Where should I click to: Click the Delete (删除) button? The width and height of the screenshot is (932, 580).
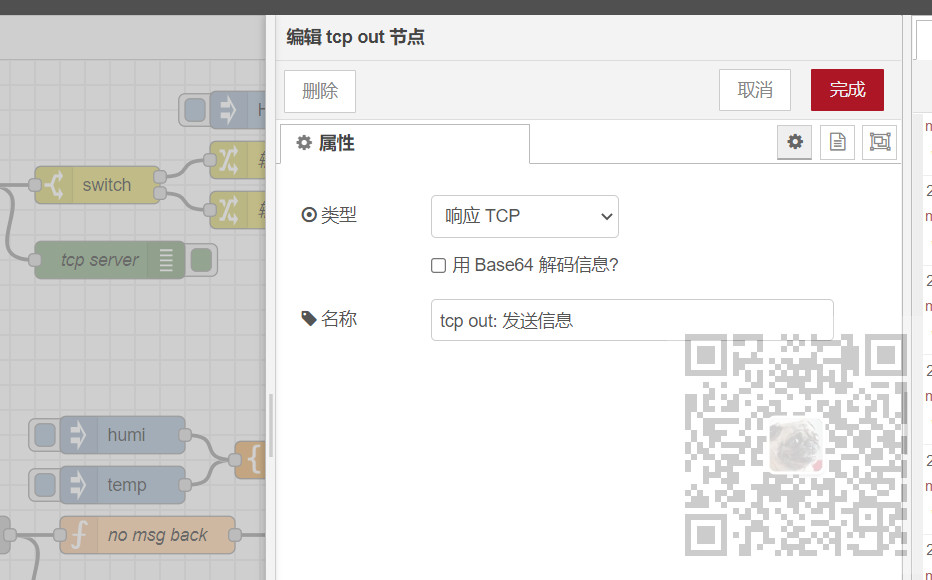[320, 91]
